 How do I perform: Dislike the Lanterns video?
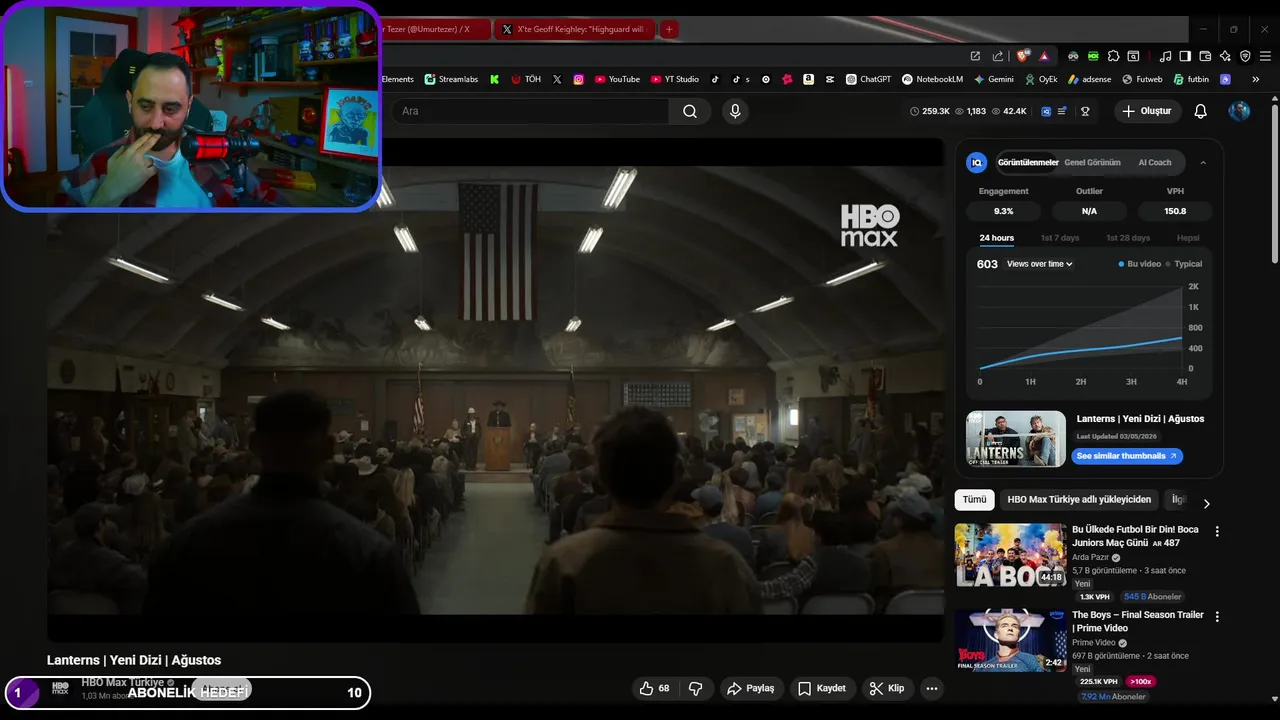(696, 688)
